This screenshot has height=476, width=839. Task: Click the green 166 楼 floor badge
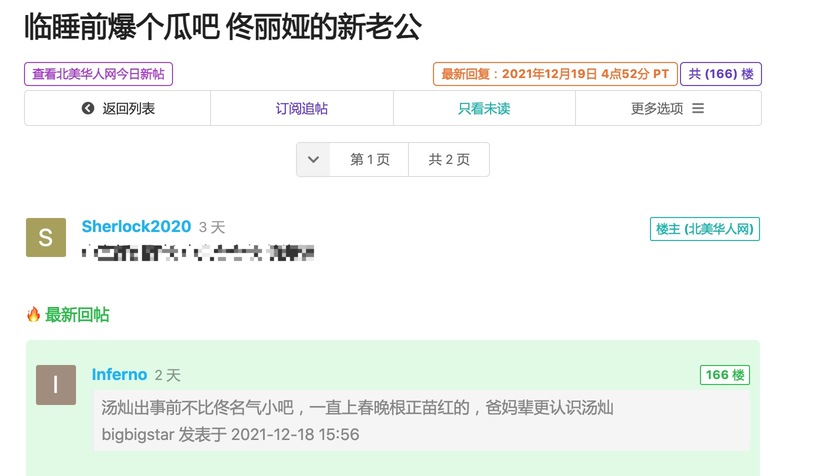click(725, 375)
